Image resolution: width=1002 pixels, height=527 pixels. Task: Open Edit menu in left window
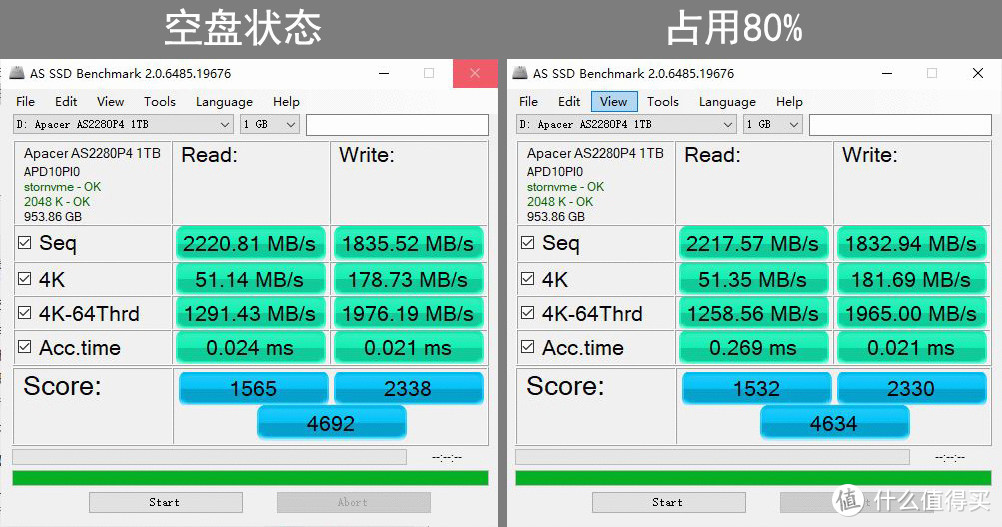(x=66, y=102)
